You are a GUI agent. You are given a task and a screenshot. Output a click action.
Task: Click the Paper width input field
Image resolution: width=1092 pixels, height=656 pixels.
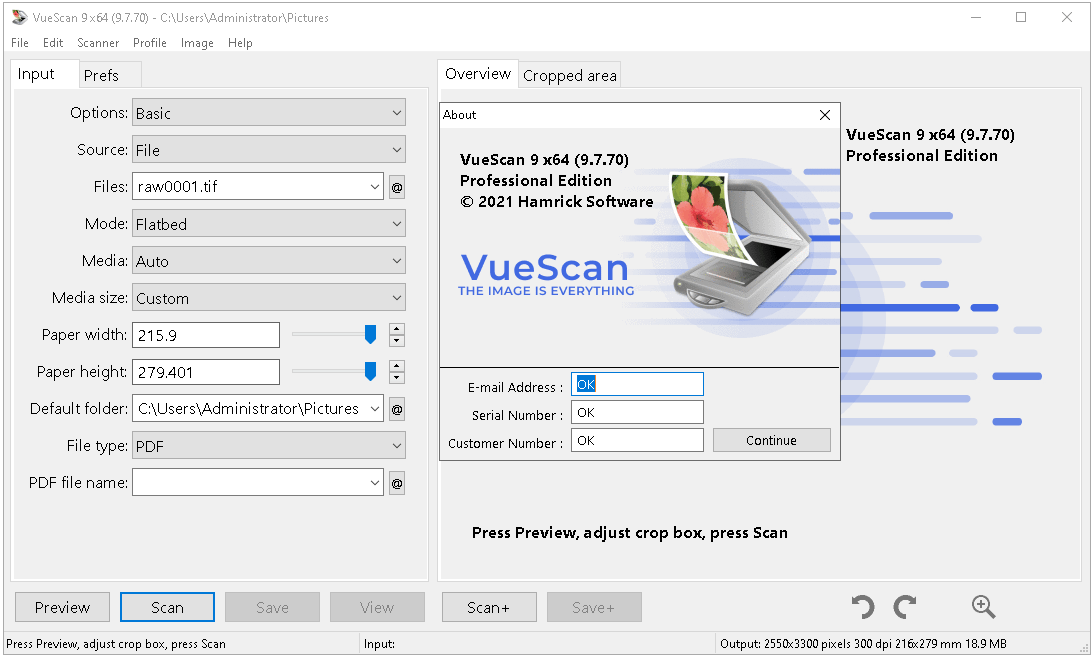206,335
